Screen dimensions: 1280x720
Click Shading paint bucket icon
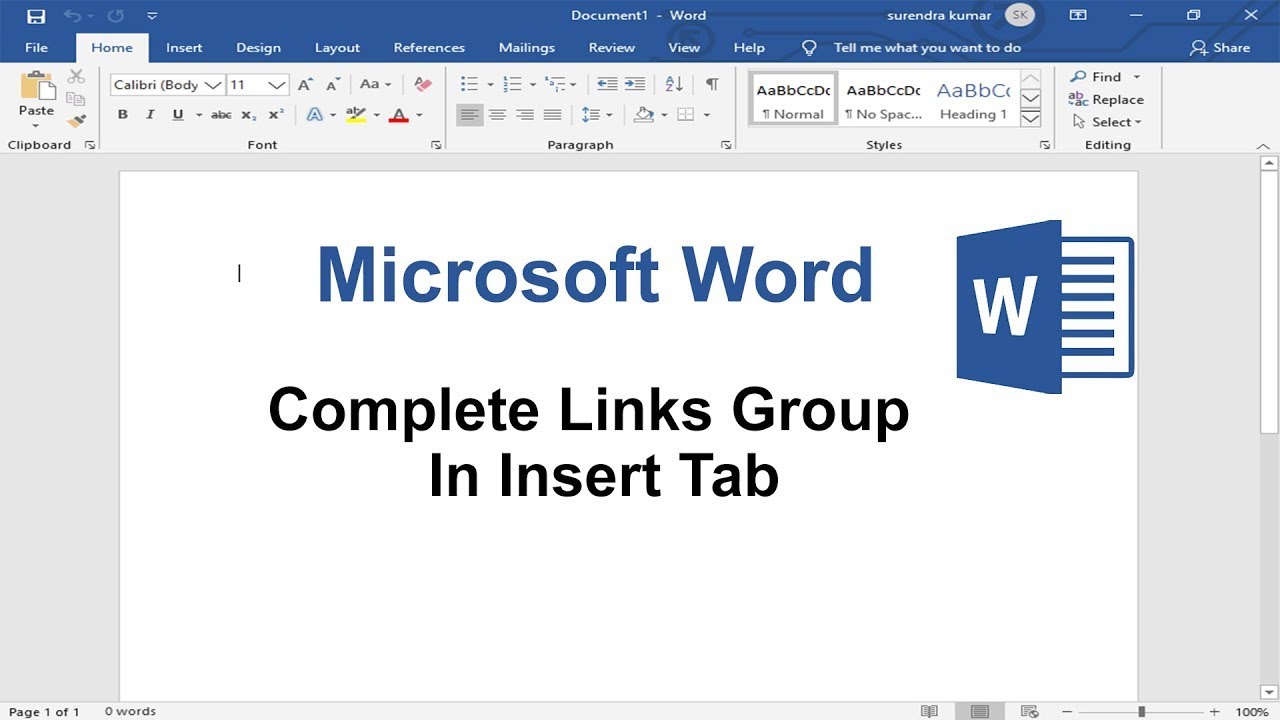click(x=644, y=115)
